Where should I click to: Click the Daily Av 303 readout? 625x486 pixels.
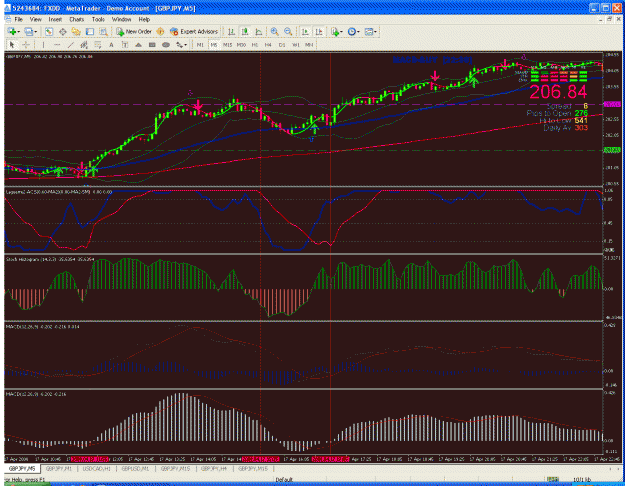[x=565, y=128]
